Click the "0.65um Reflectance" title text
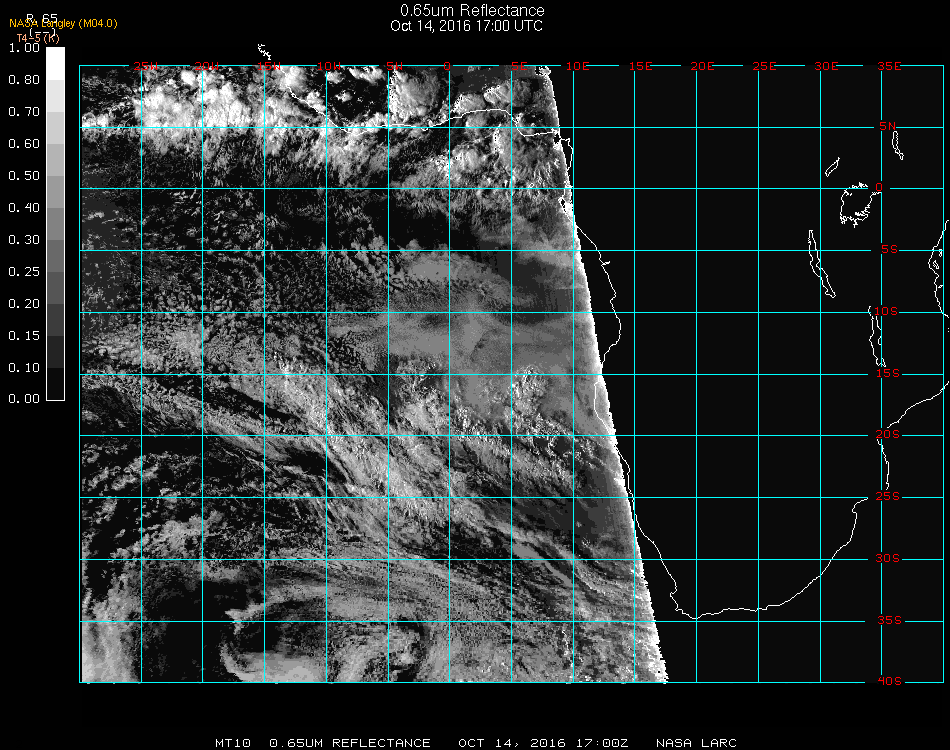Image resolution: width=950 pixels, height=750 pixels. 472,10
